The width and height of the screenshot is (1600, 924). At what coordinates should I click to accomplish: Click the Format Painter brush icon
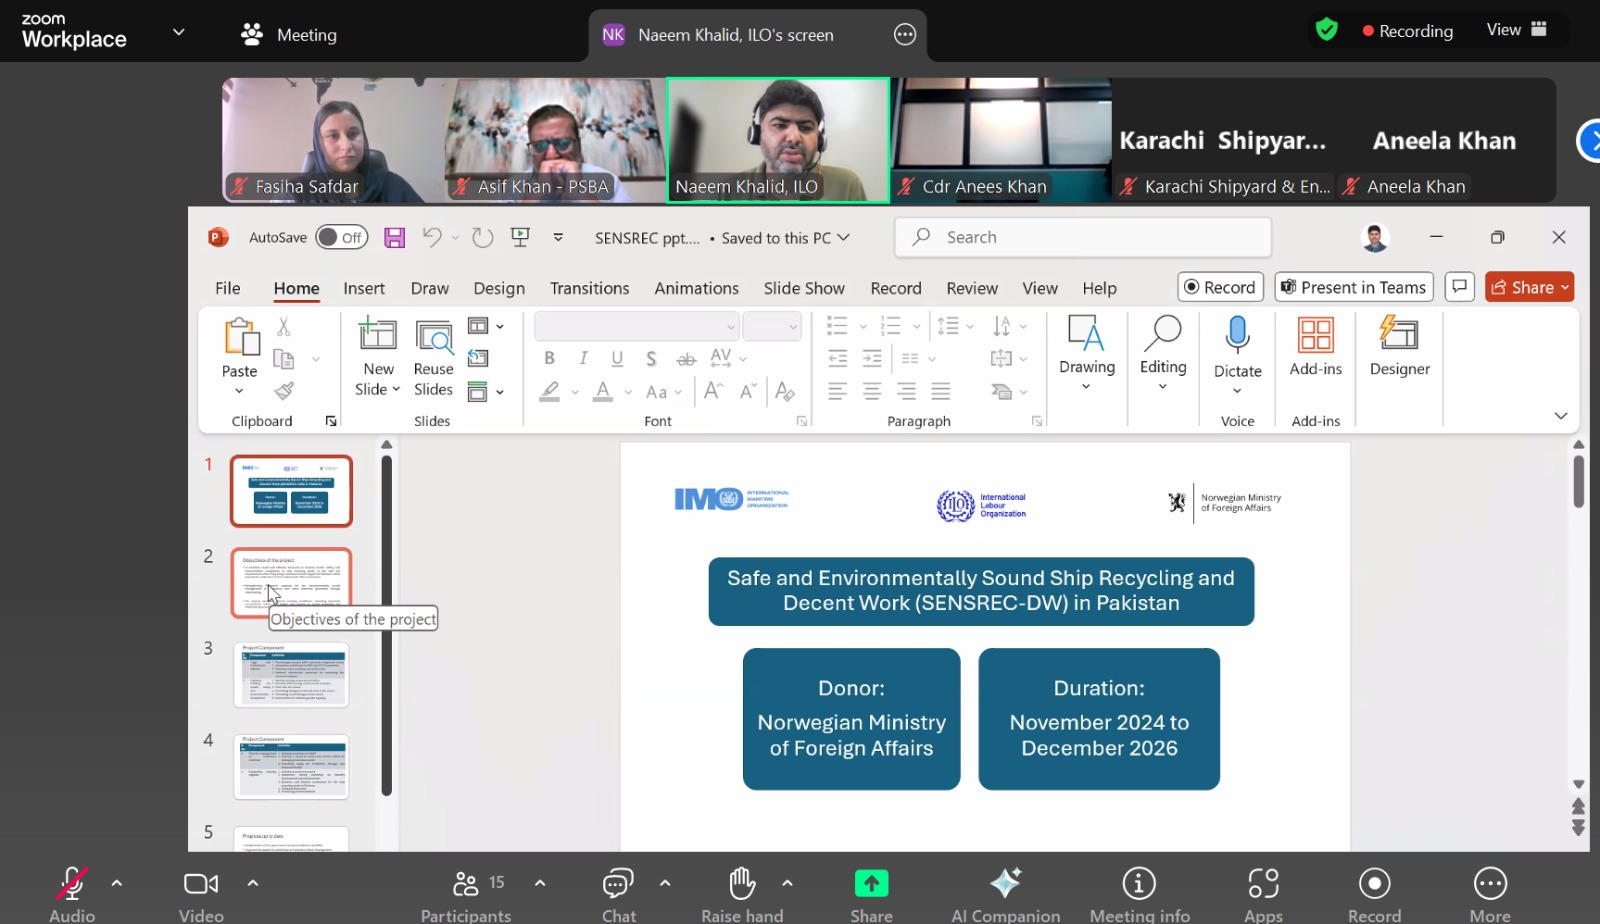(x=284, y=391)
